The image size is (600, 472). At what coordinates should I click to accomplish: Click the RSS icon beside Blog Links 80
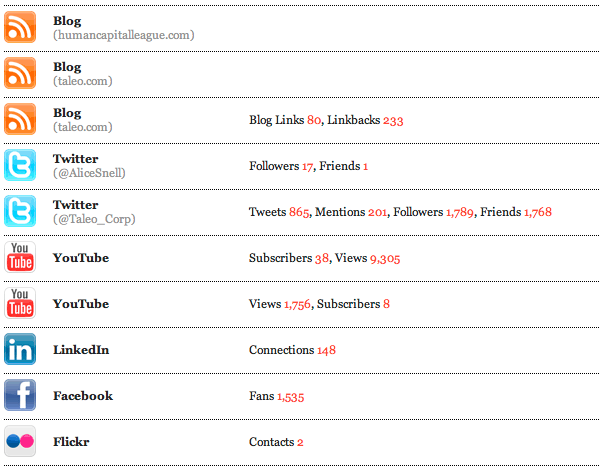(20, 119)
